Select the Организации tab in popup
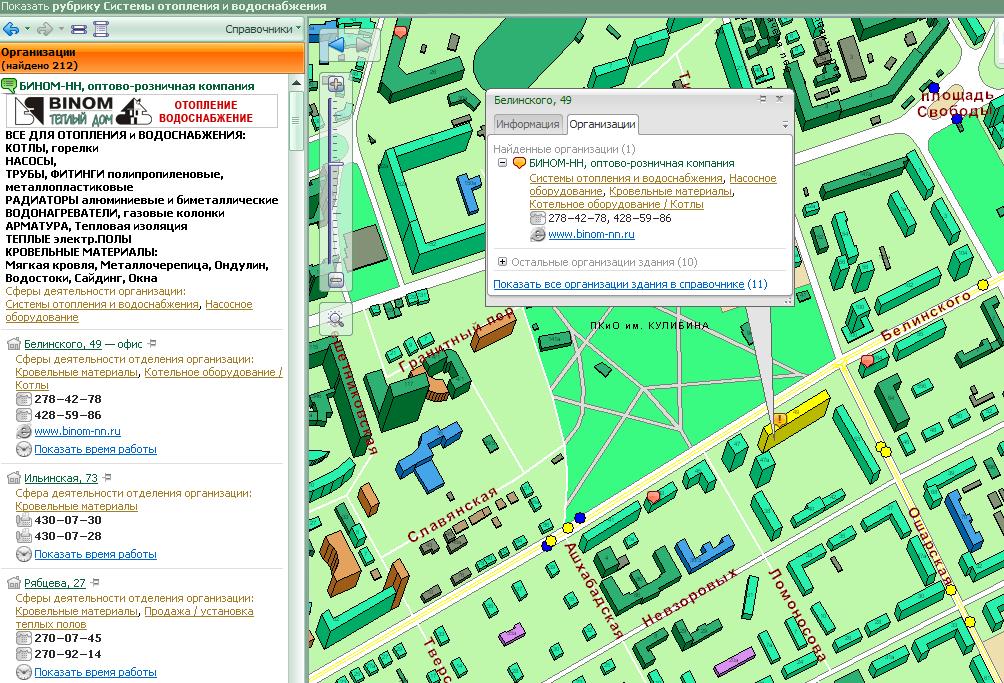This screenshot has height=683, width=1004. 603,124
